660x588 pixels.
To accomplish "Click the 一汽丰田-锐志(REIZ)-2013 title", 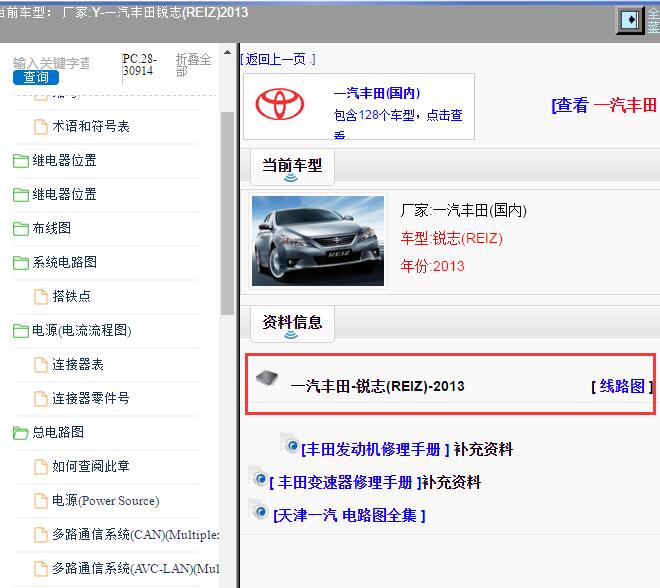I will pos(378,386).
